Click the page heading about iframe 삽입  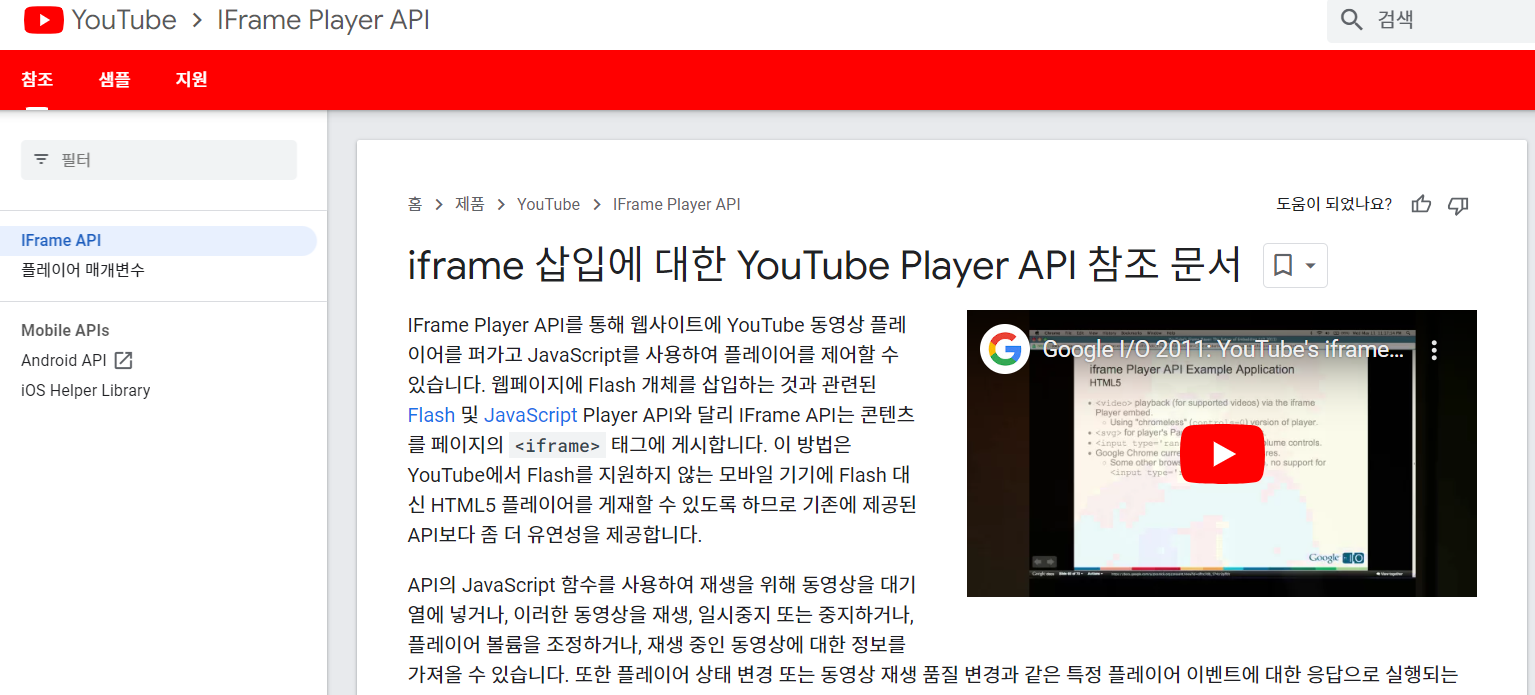(x=825, y=266)
